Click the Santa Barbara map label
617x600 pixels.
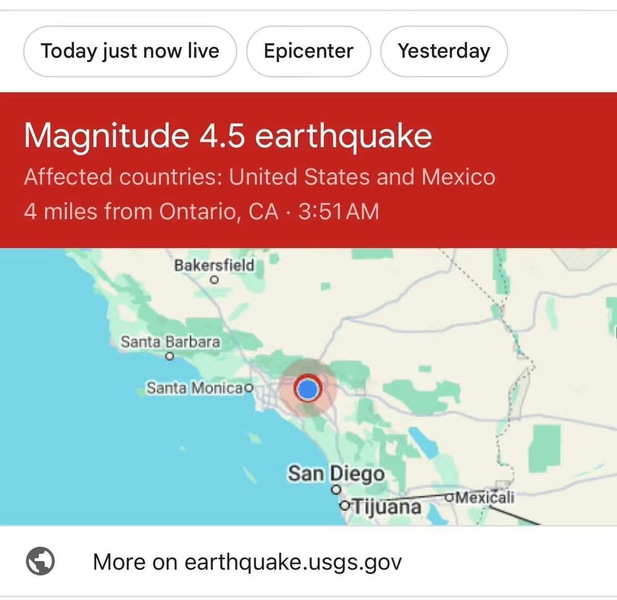pyautogui.click(x=170, y=341)
